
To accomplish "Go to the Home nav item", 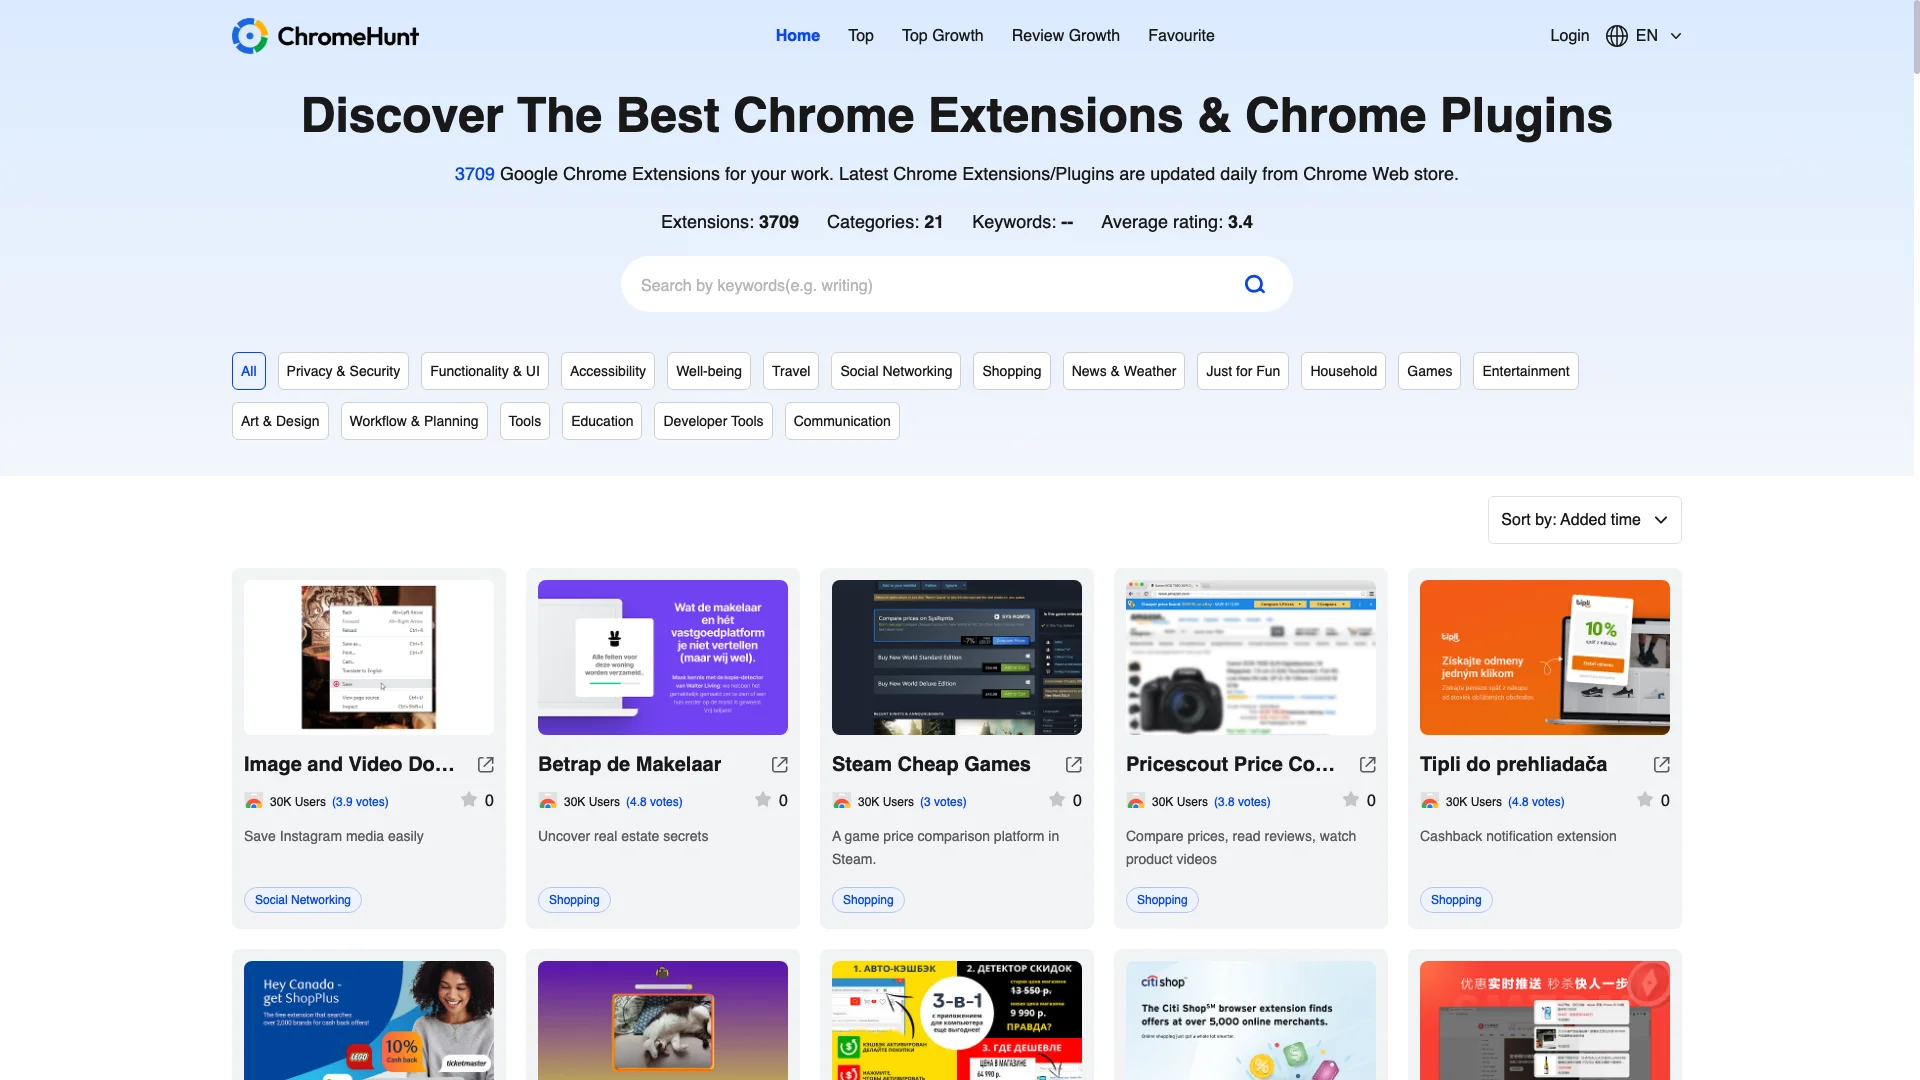I will tap(798, 36).
